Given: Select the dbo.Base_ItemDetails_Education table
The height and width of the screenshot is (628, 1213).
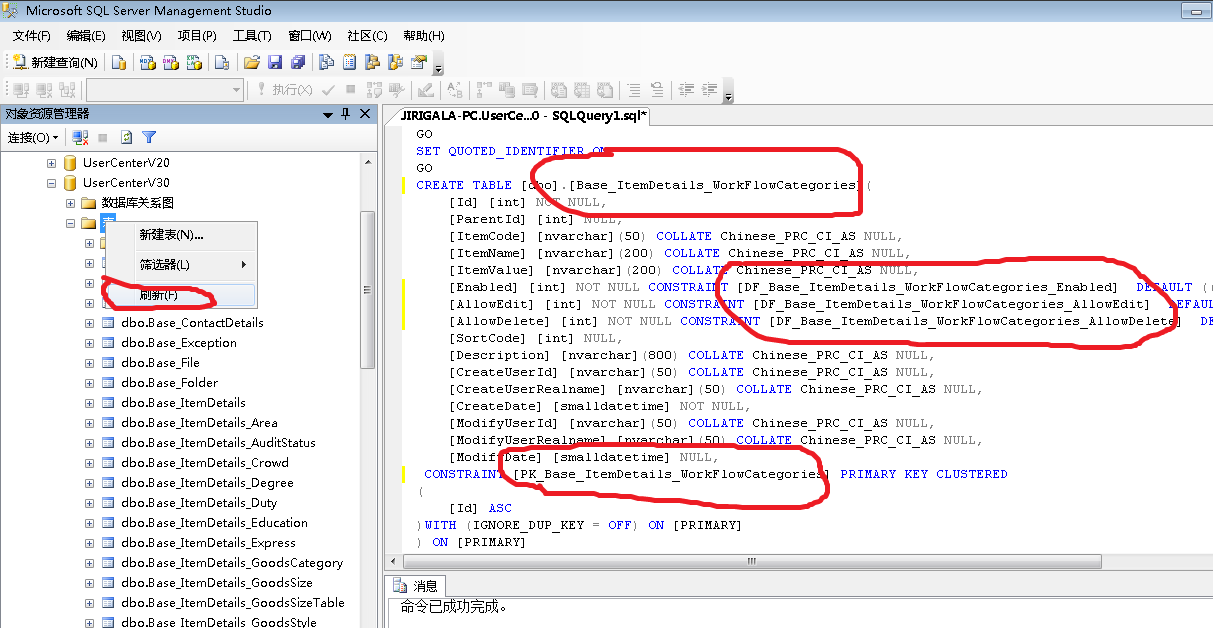Looking at the screenshot, I should click(x=214, y=523).
